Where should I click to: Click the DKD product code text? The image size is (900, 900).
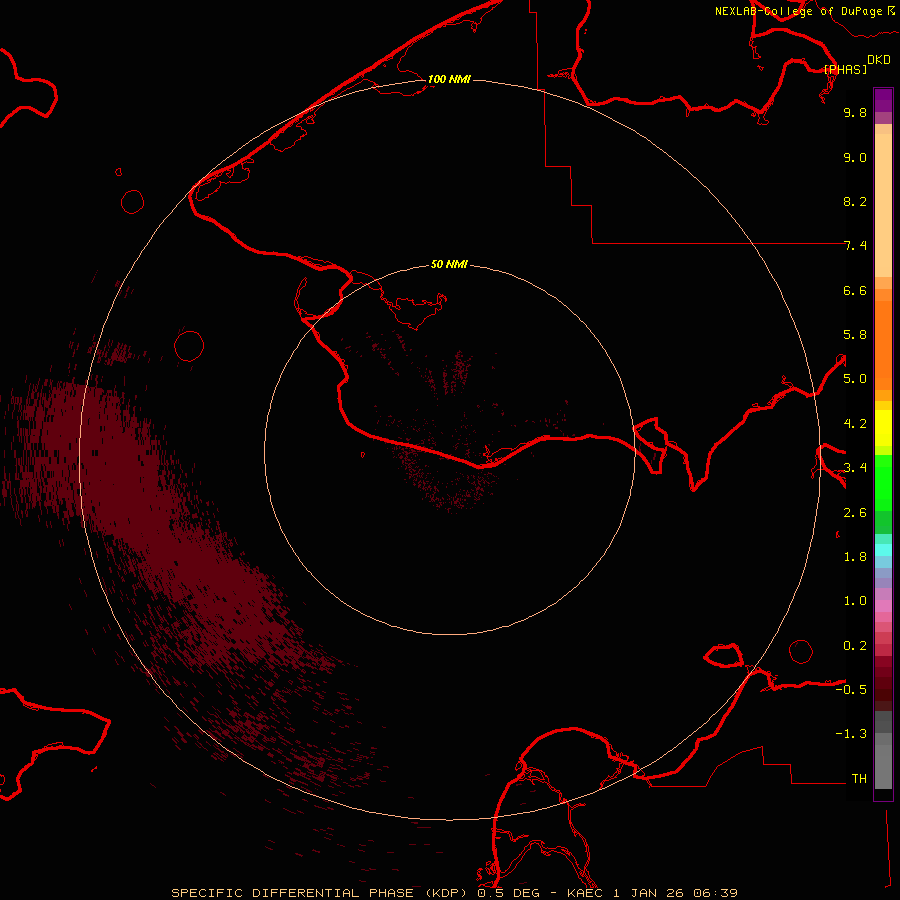click(x=879, y=60)
